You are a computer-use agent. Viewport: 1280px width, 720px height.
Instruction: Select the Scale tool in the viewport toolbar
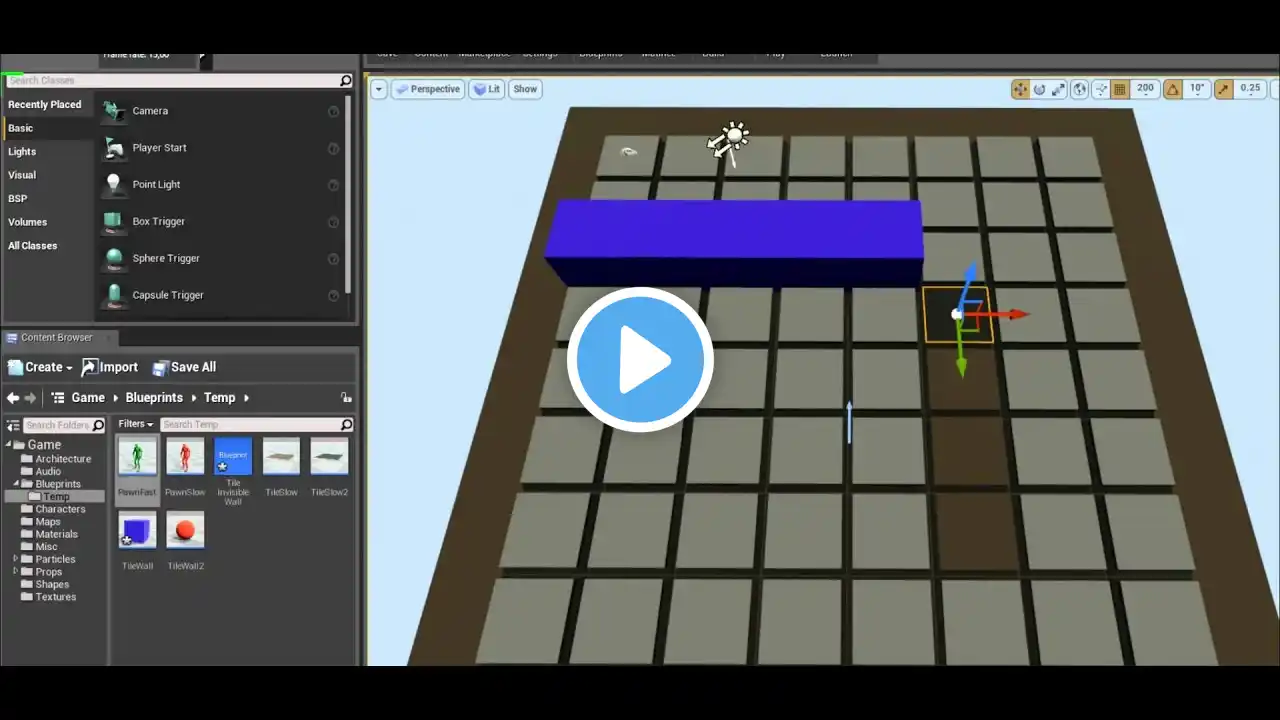tap(1058, 89)
